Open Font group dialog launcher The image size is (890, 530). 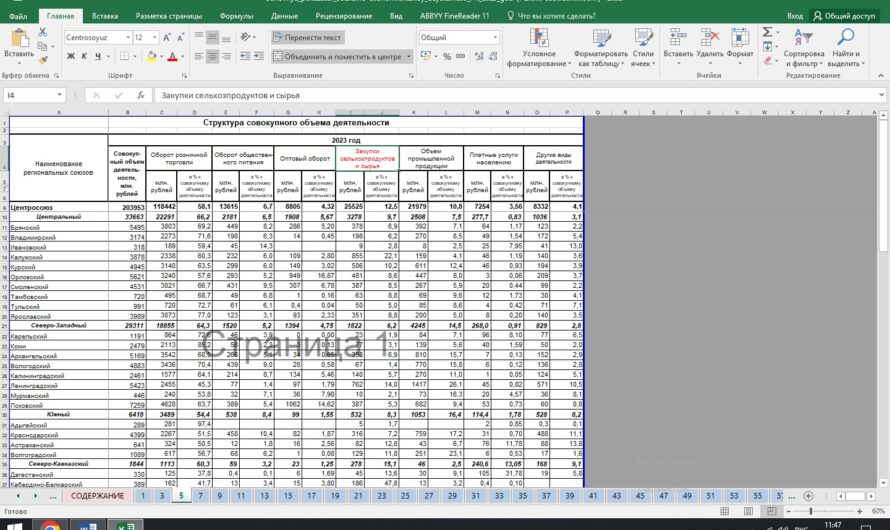[x=184, y=75]
